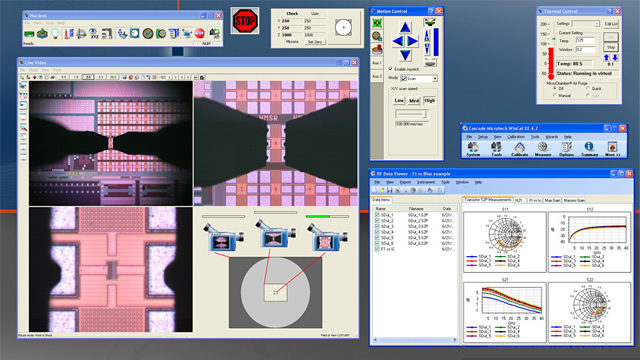The width and height of the screenshot is (640, 360).
Task: Click the light bulb icon in Nucleus toolbar
Action: [55, 33]
